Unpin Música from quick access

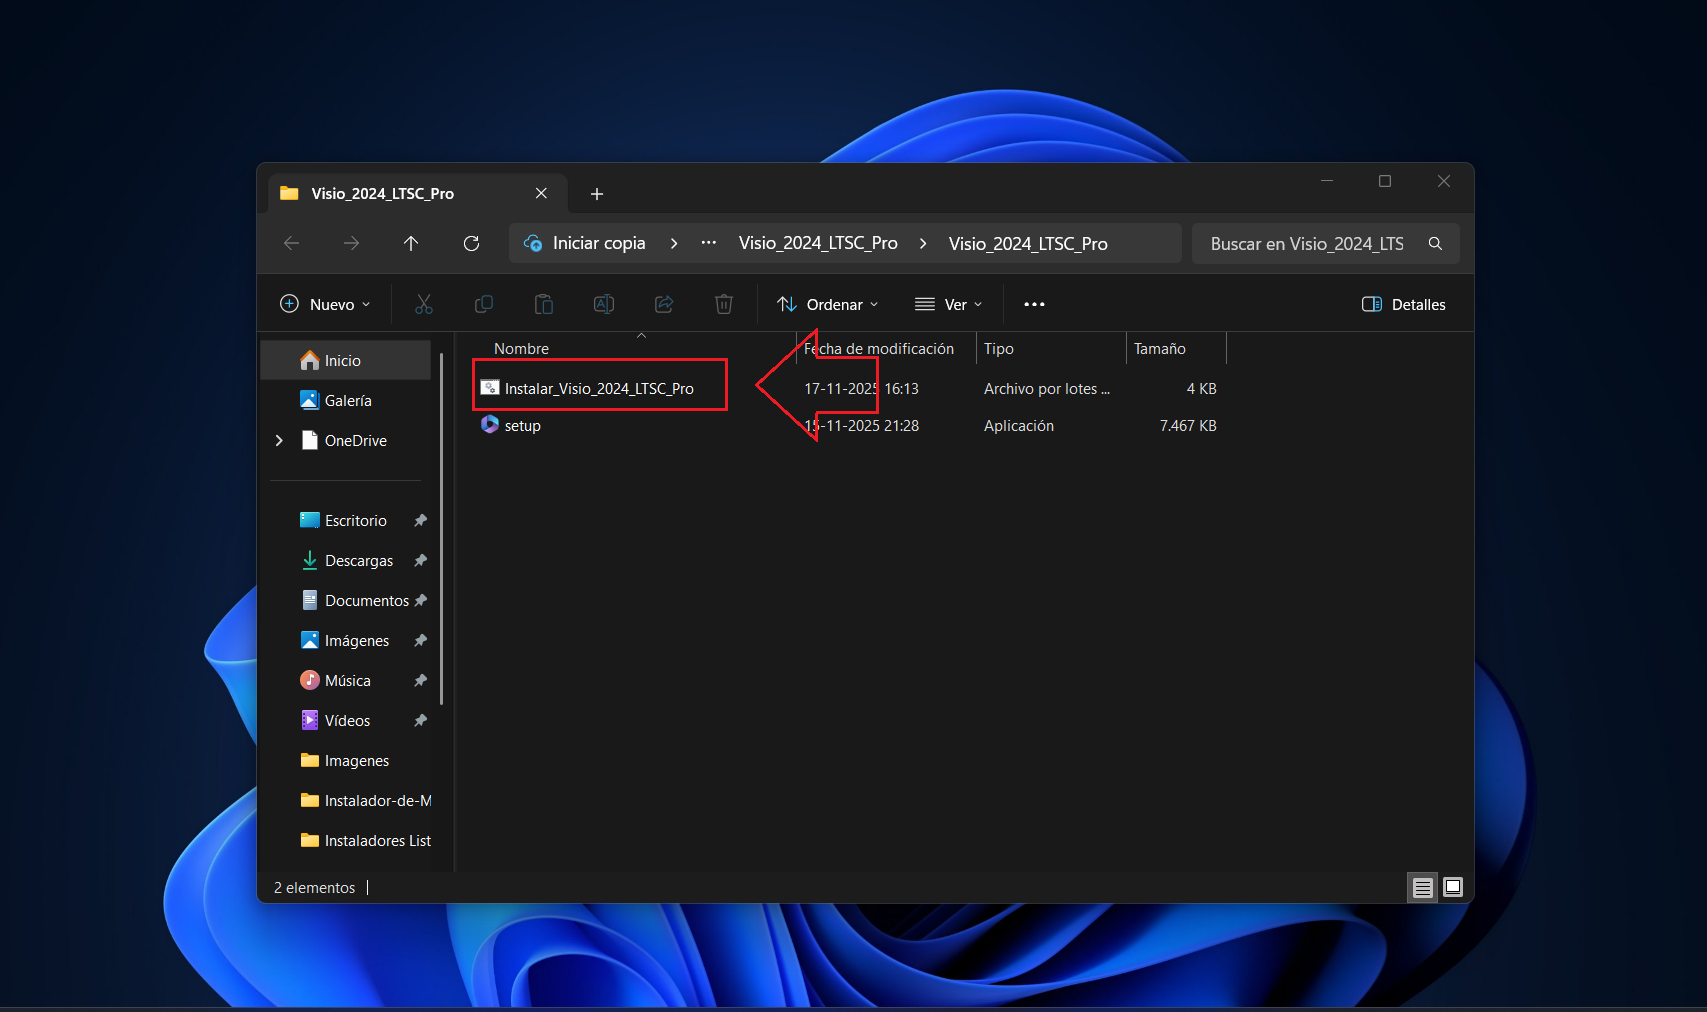421,680
